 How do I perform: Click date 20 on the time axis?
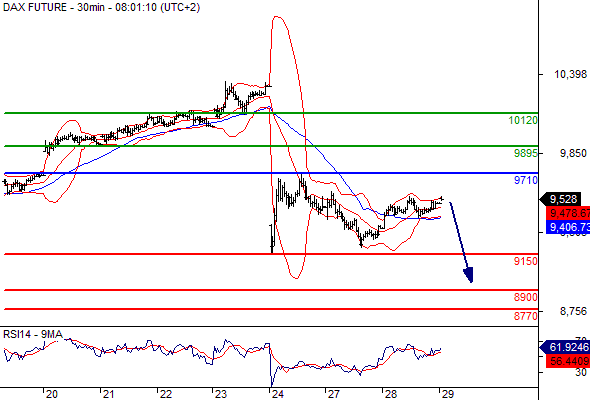point(52,394)
